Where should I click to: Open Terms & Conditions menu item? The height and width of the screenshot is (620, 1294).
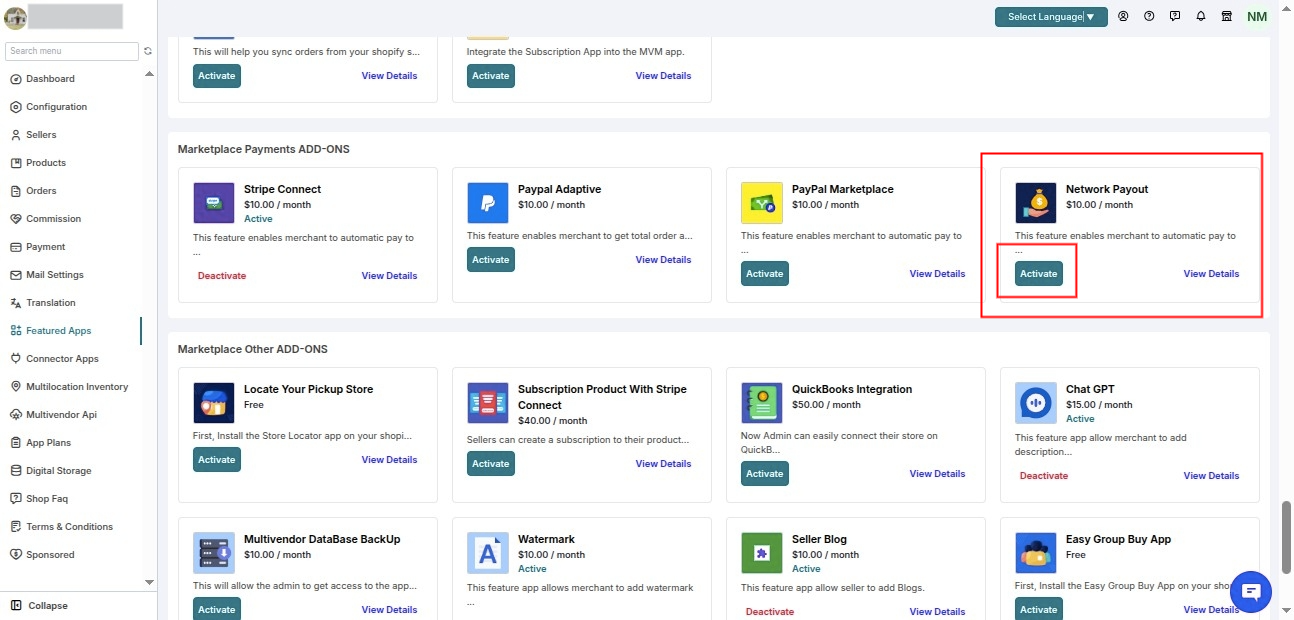(61, 527)
